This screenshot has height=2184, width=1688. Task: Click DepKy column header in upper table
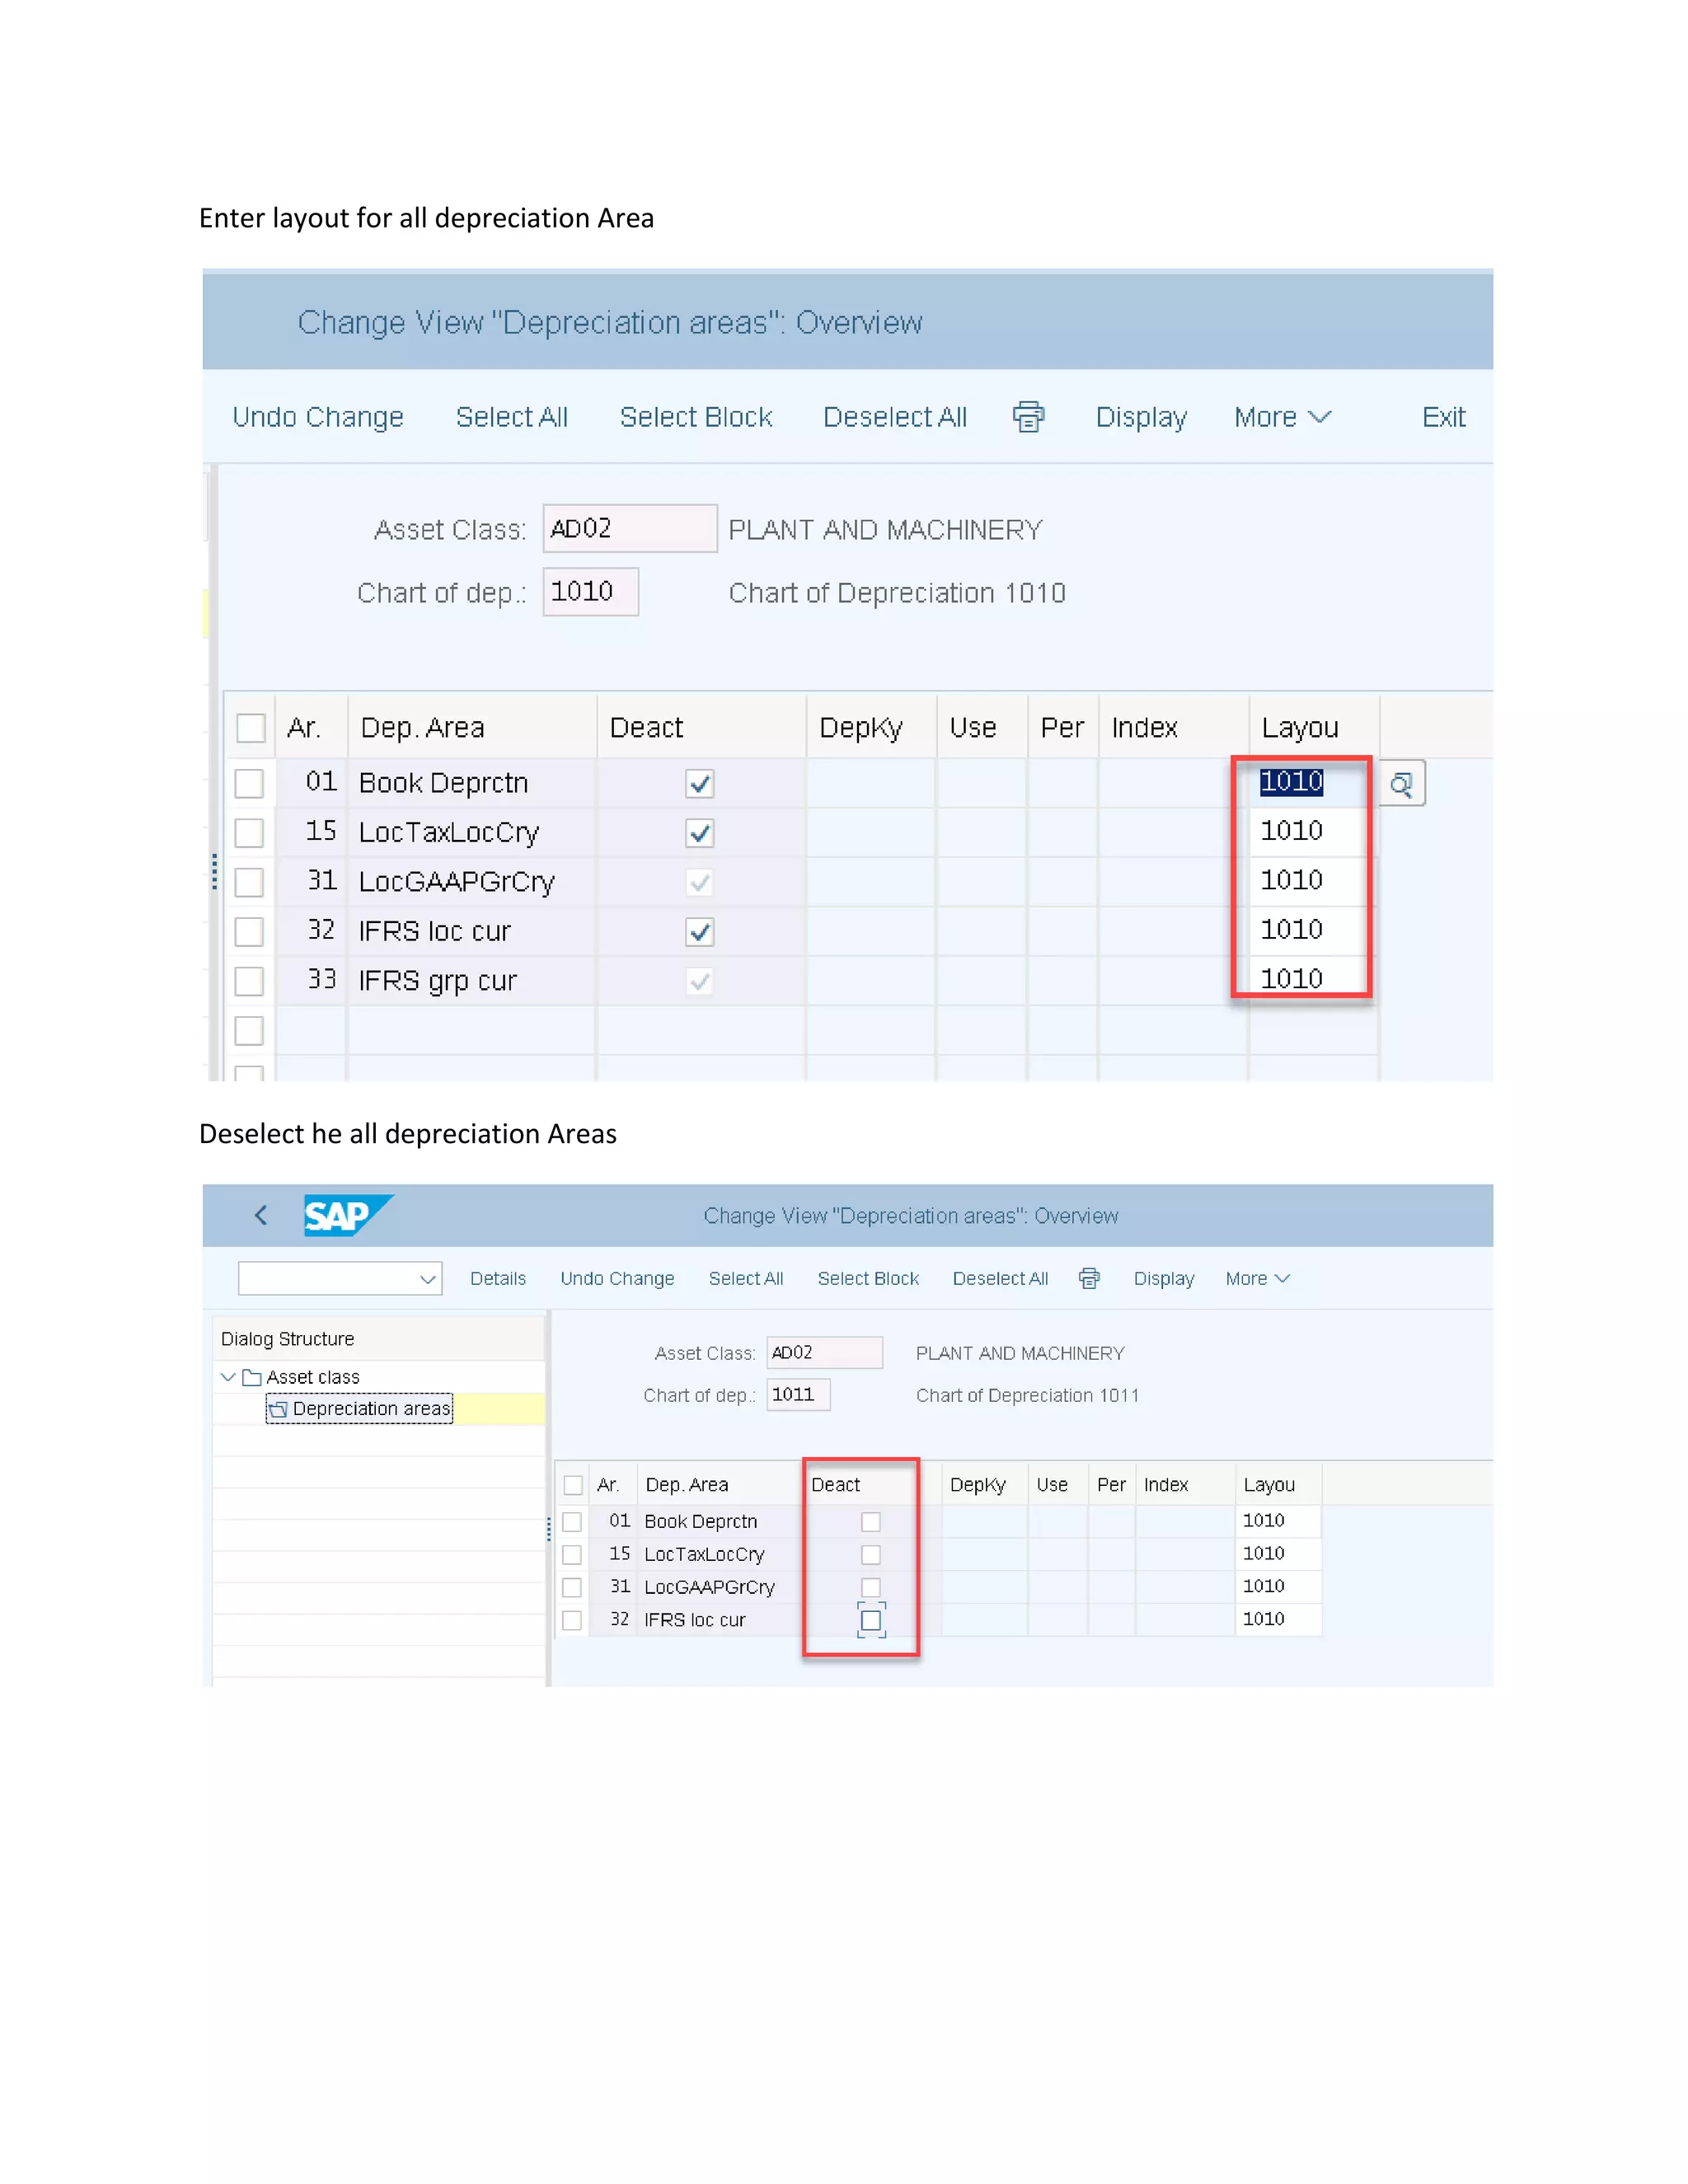pos(871,727)
